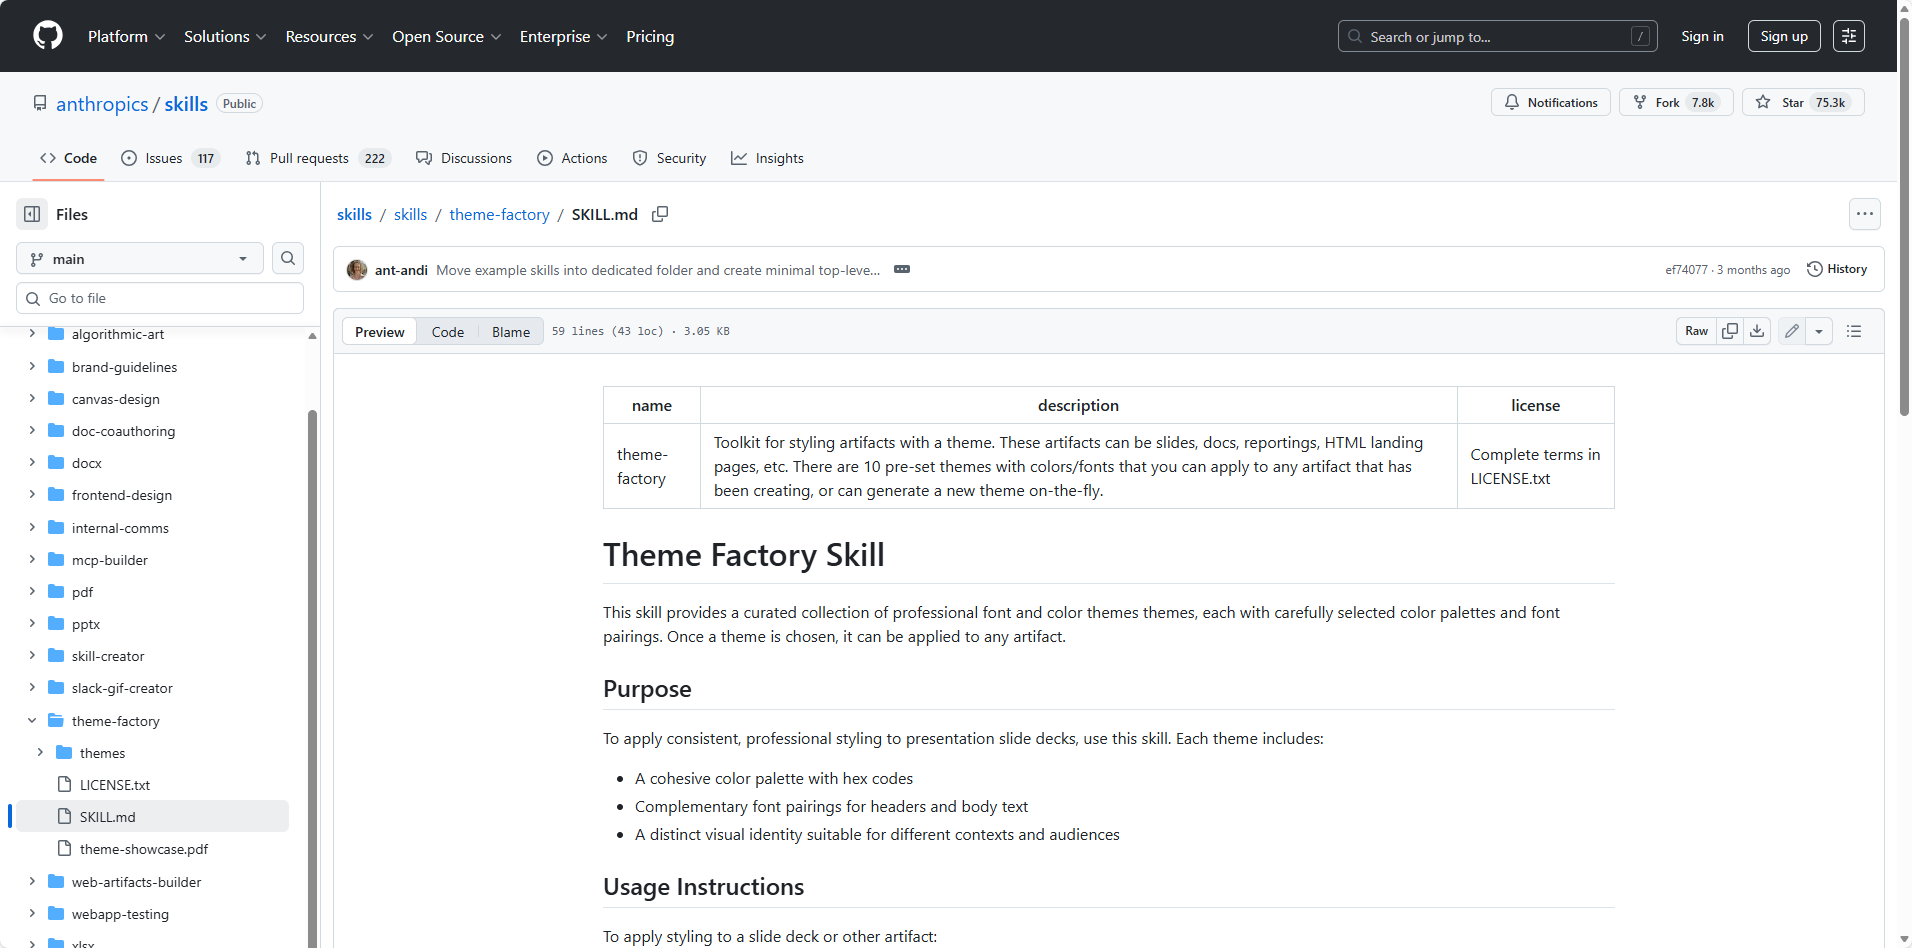This screenshot has height=948, width=1912.
Task: Switch to the Code view
Action: tap(447, 332)
